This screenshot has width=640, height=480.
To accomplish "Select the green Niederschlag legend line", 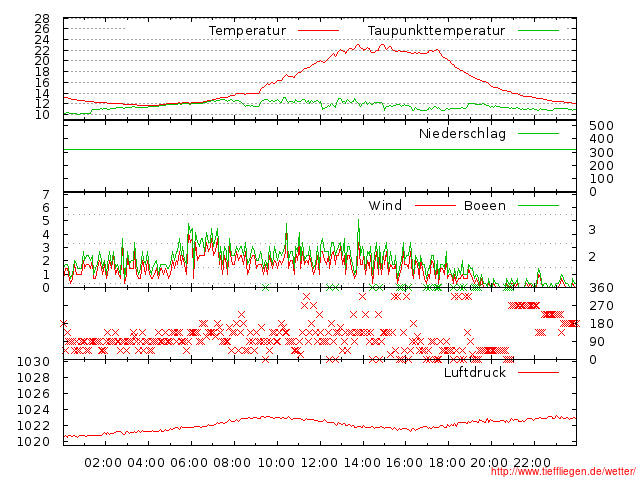I will pos(538,133).
